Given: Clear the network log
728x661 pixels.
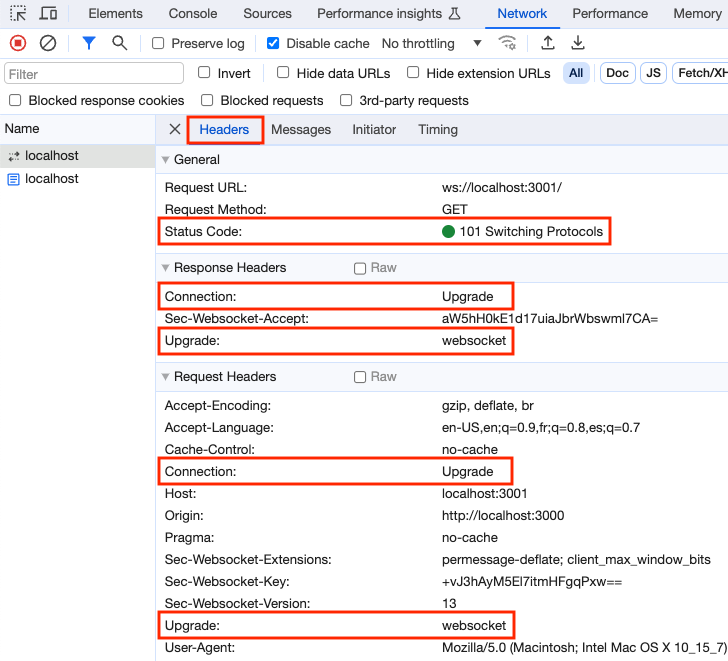Looking at the screenshot, I should pyautogui.click(x=48, y=43).
